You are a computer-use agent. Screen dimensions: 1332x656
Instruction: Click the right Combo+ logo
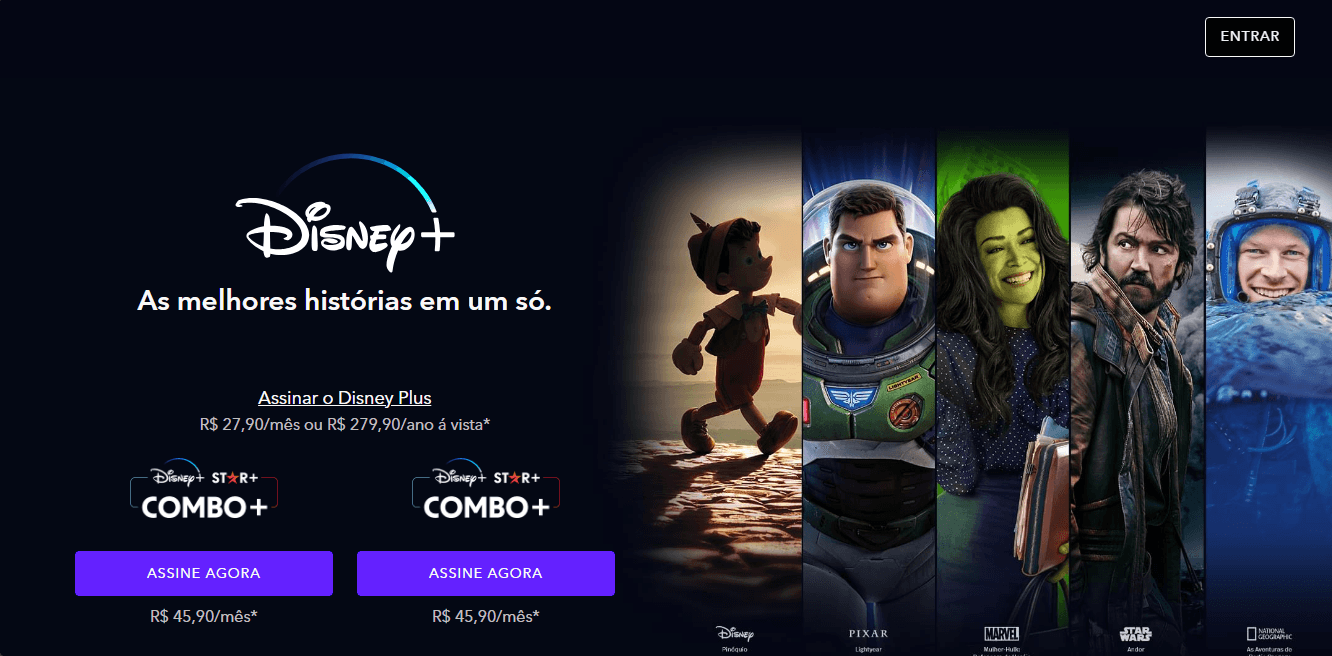[486, 491]
